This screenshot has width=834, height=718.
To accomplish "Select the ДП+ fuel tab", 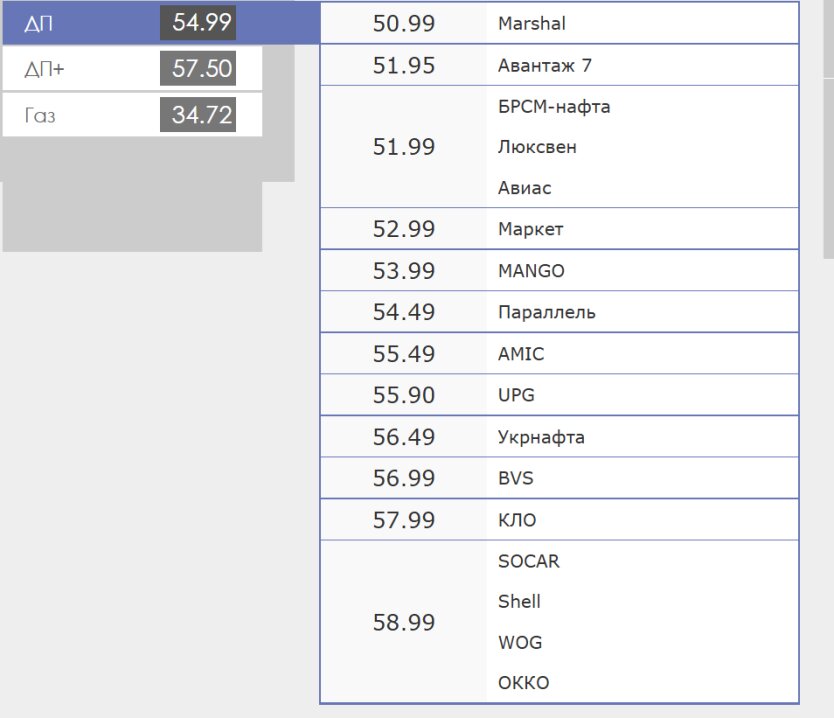I will coord(132,68).
